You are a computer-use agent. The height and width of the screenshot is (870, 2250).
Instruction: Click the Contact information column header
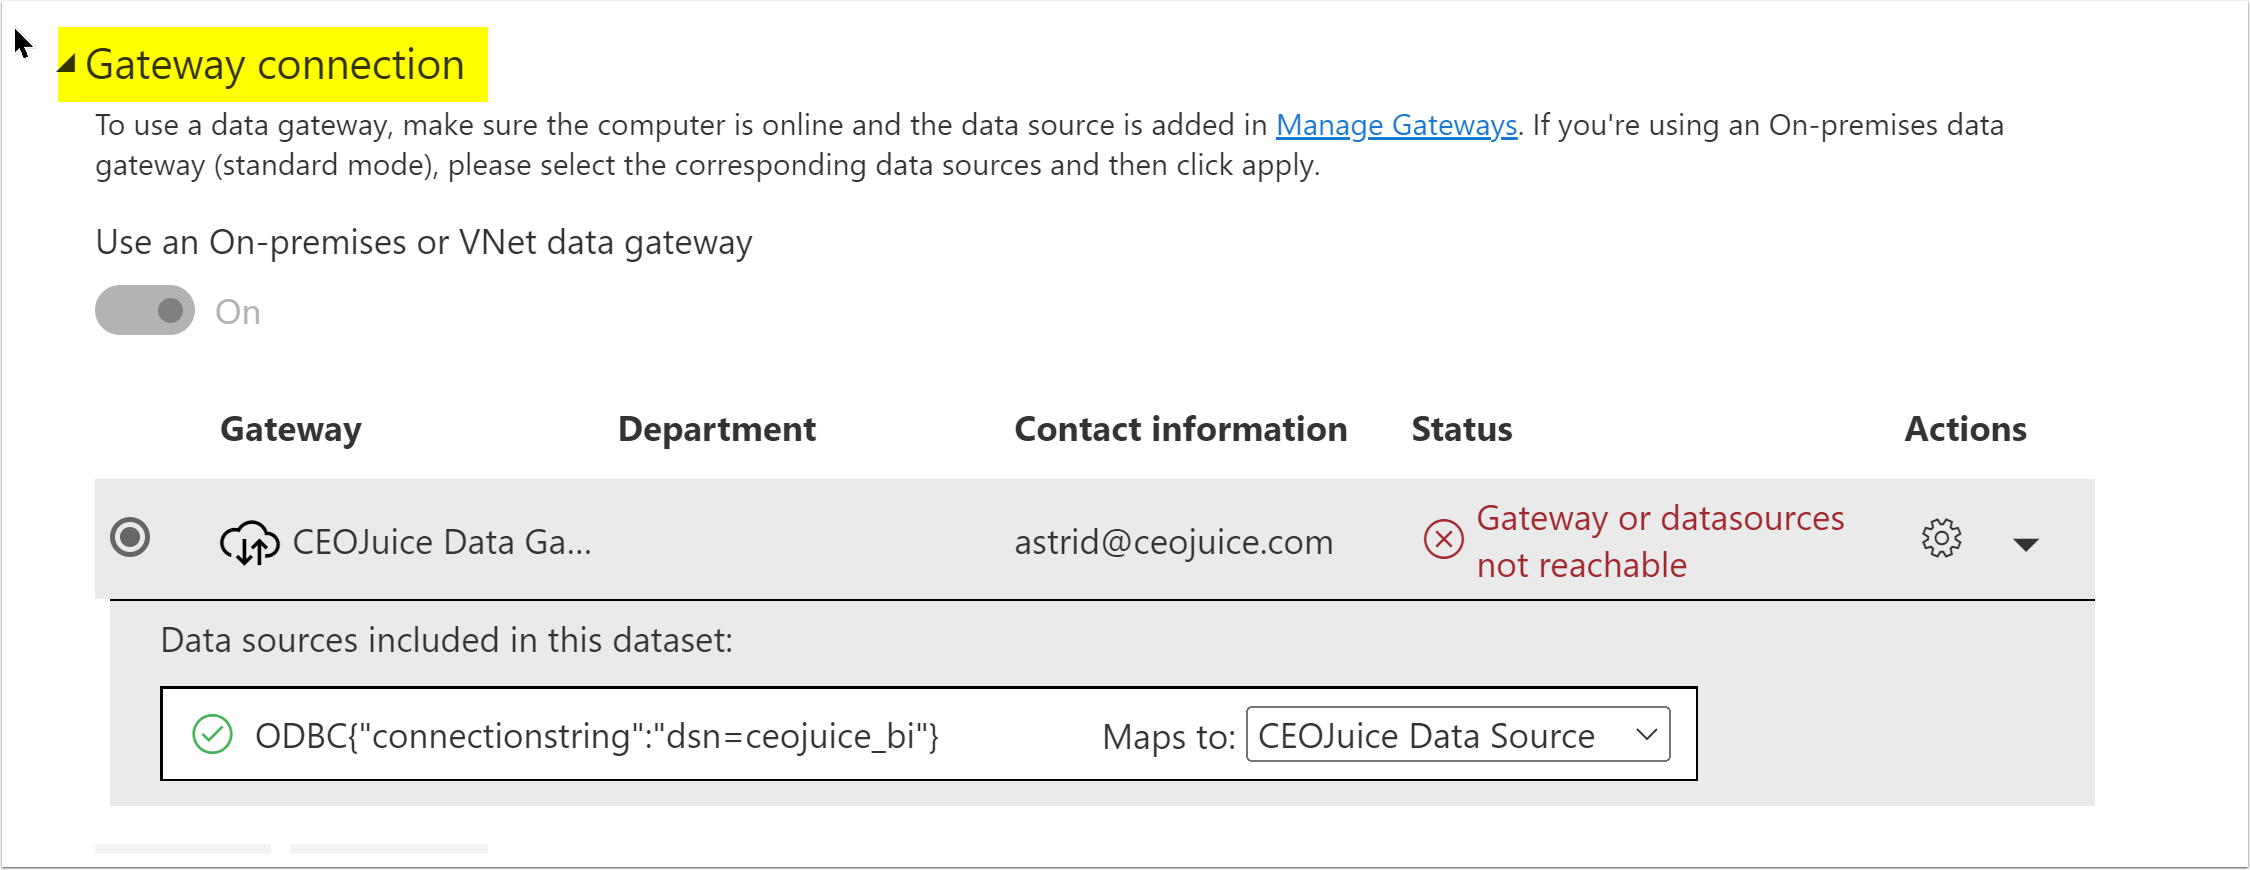(1181, 429)
